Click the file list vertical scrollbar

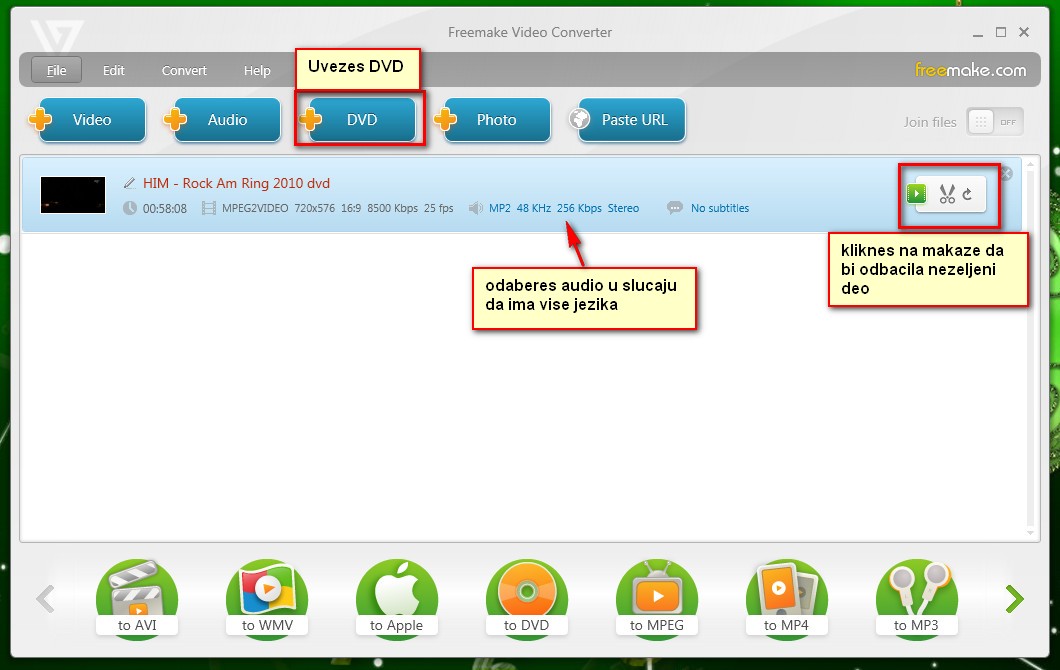[x=1030, y=348]
